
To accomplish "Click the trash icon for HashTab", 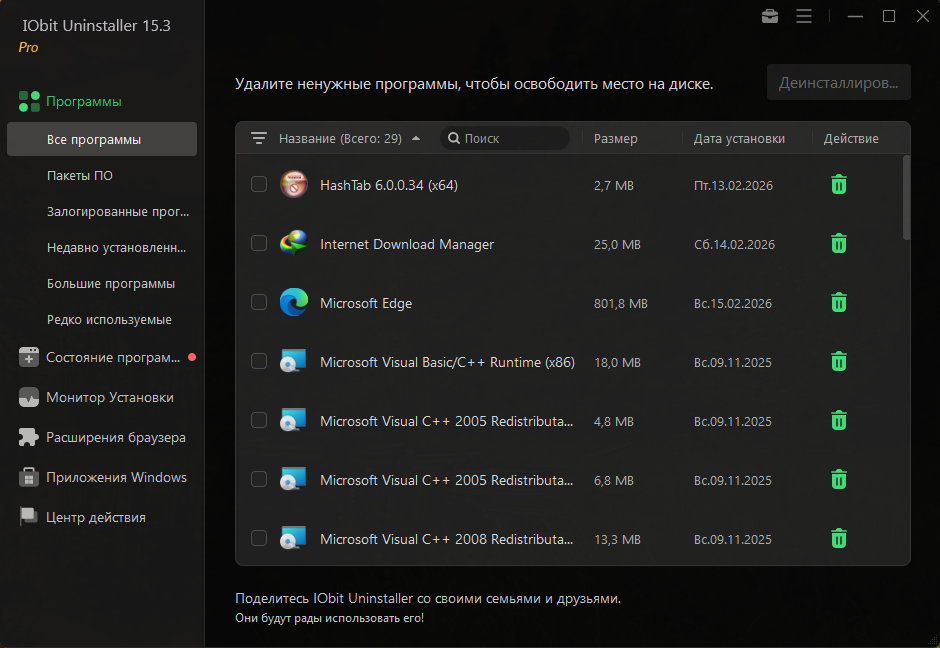I will [839, 185].
